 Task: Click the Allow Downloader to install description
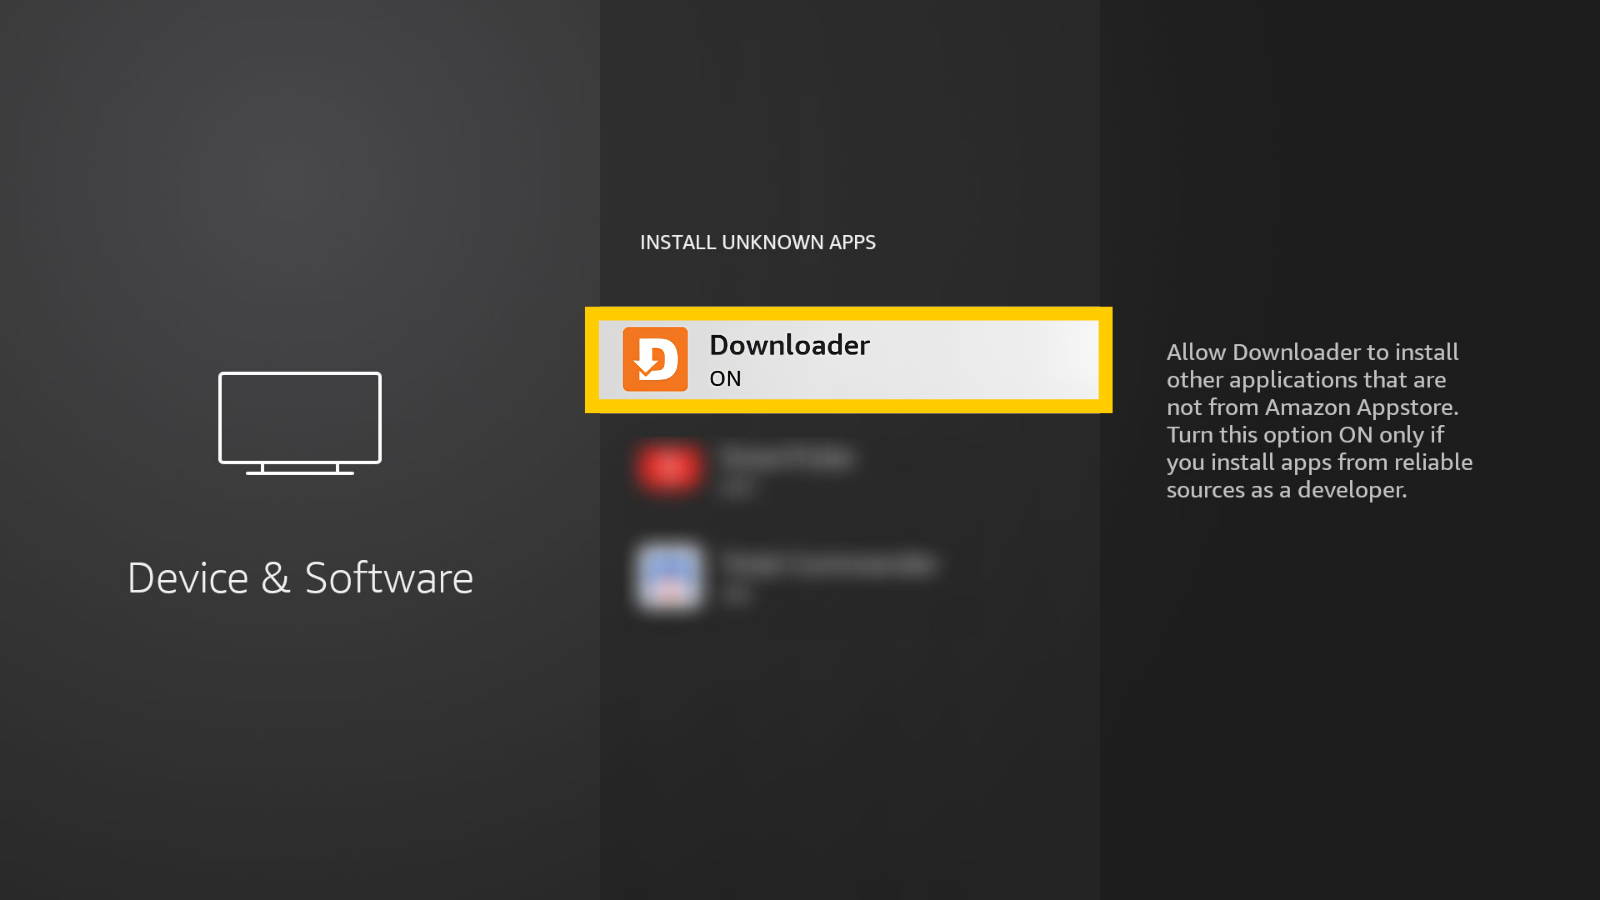(1319, 421)
